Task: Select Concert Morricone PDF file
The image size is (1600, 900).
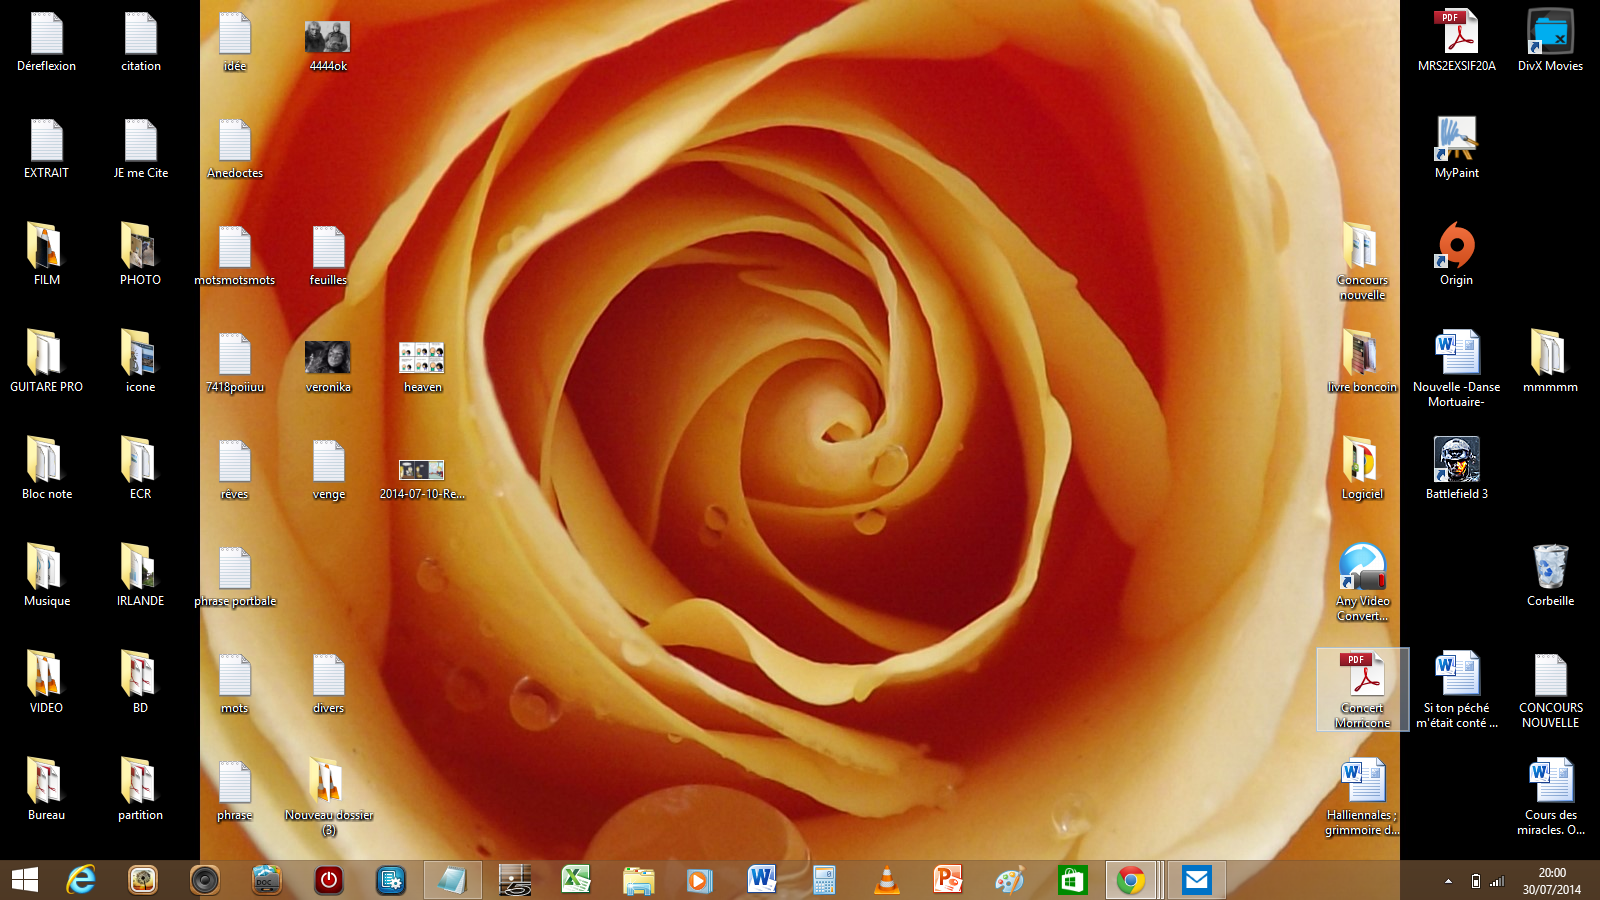Action: pyautogui.click(x=1363, y=690)
